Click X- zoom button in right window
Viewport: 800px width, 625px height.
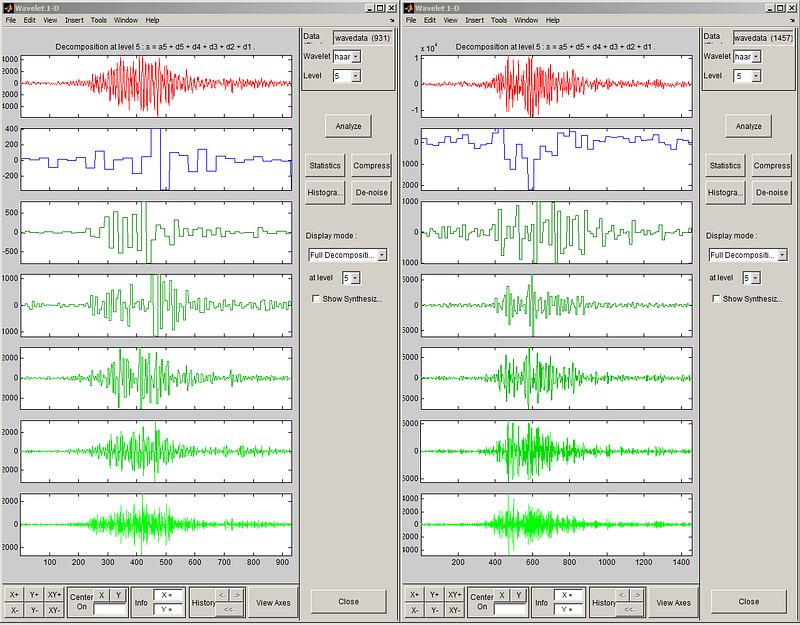click(414, 610)
